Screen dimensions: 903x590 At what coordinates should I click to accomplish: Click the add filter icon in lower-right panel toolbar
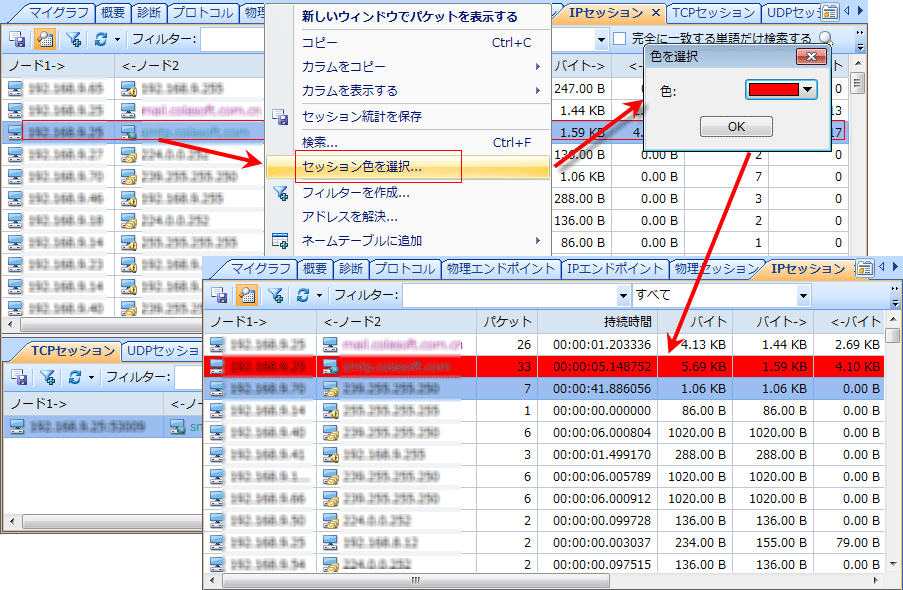[276, 296]
